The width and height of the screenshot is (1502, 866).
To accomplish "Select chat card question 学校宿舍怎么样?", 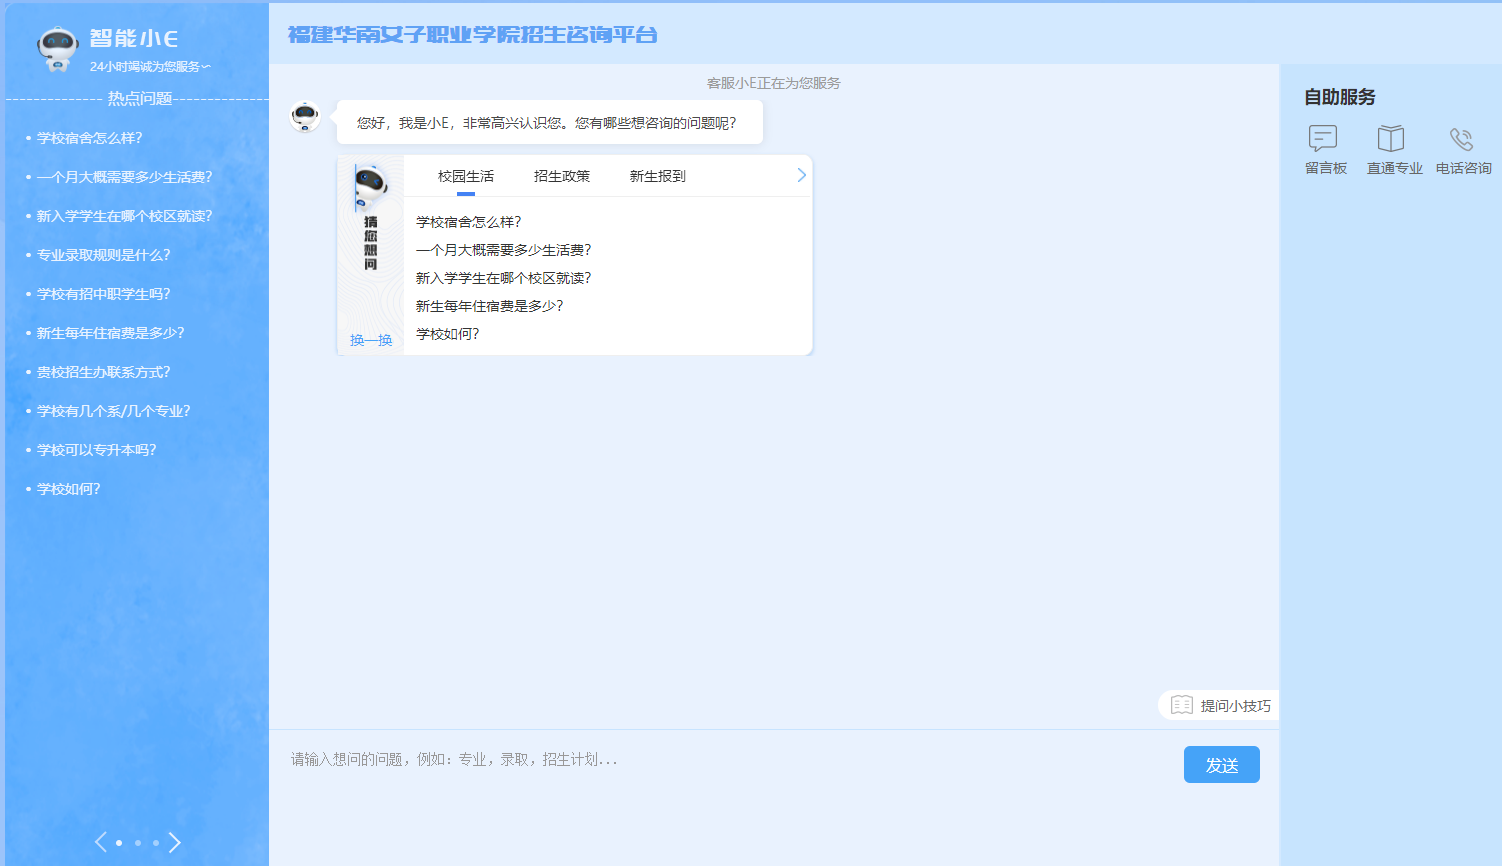I will (469, 222).
